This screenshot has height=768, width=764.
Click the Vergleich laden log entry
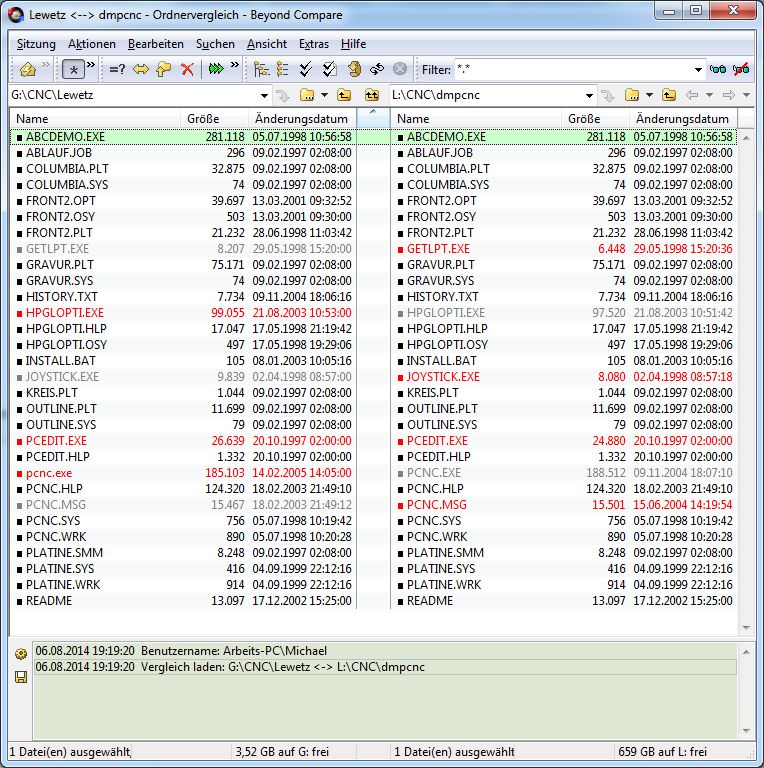[x=385, y=667]
